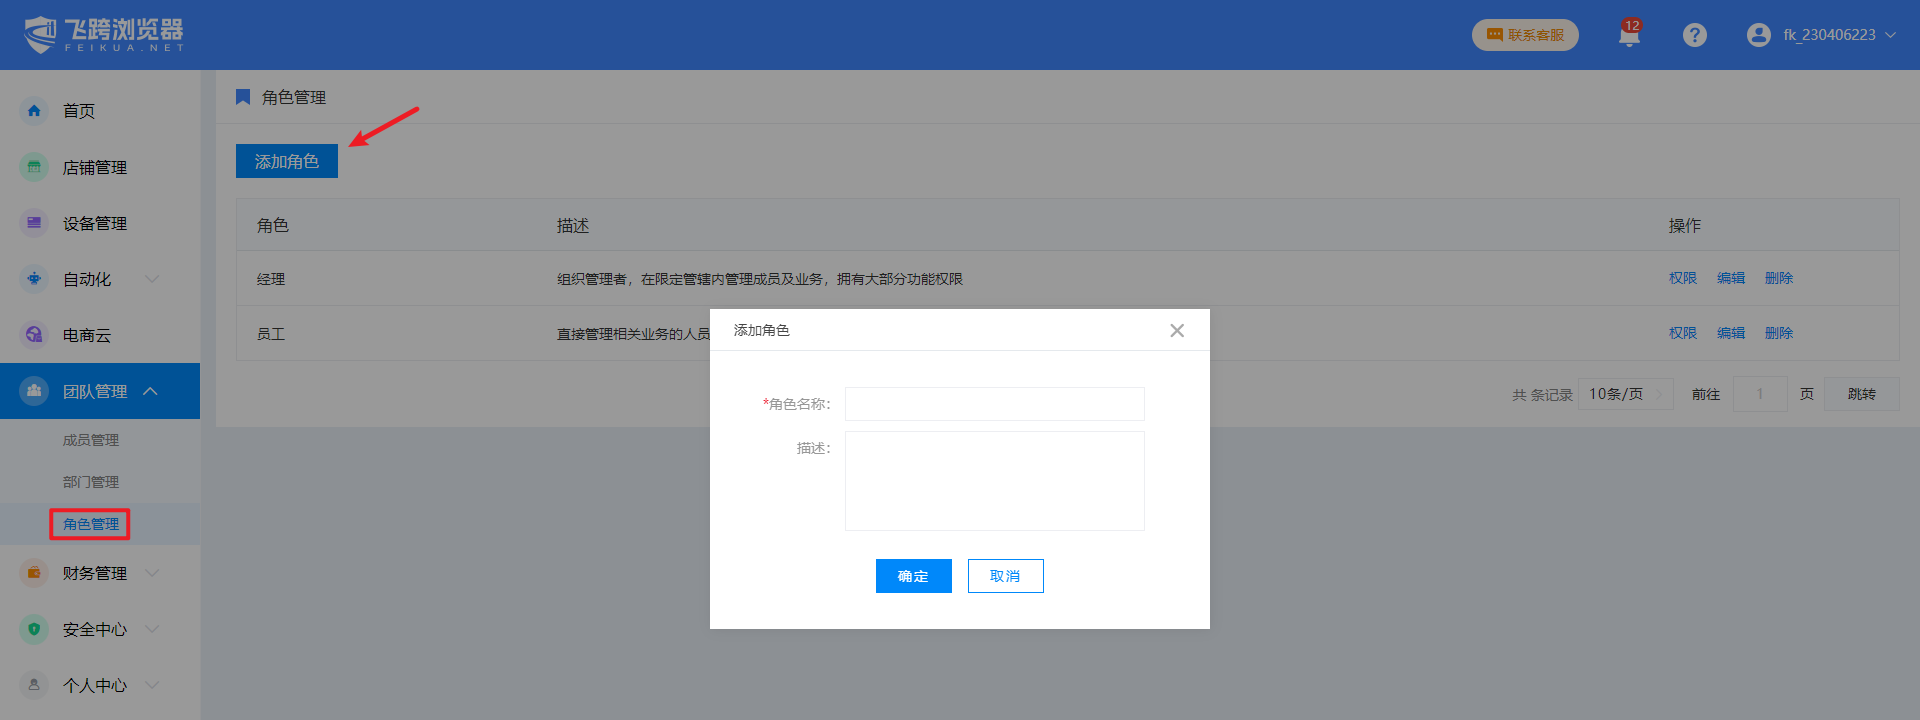
Task: Go to 成员管理 submenu
Action: pos(91,440)
